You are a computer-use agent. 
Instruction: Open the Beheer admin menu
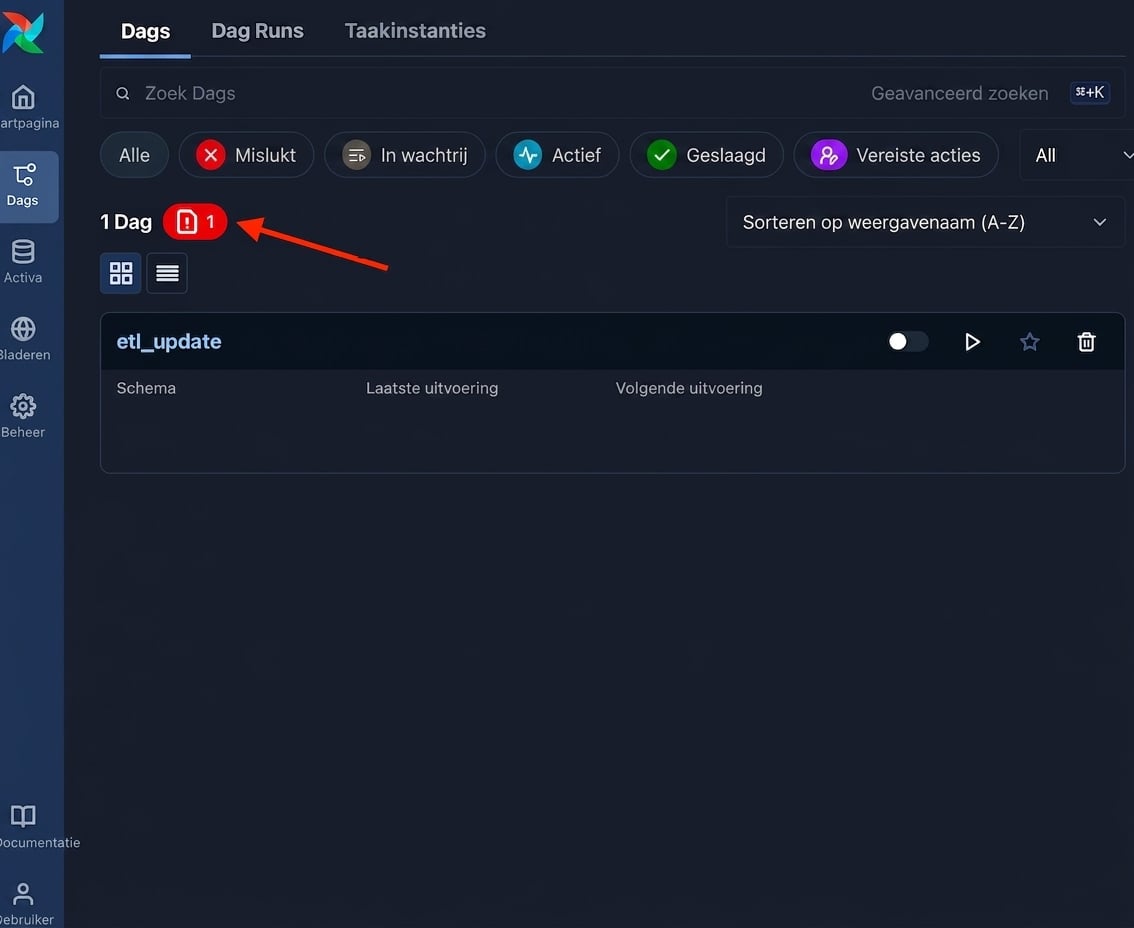pos(23,416)
